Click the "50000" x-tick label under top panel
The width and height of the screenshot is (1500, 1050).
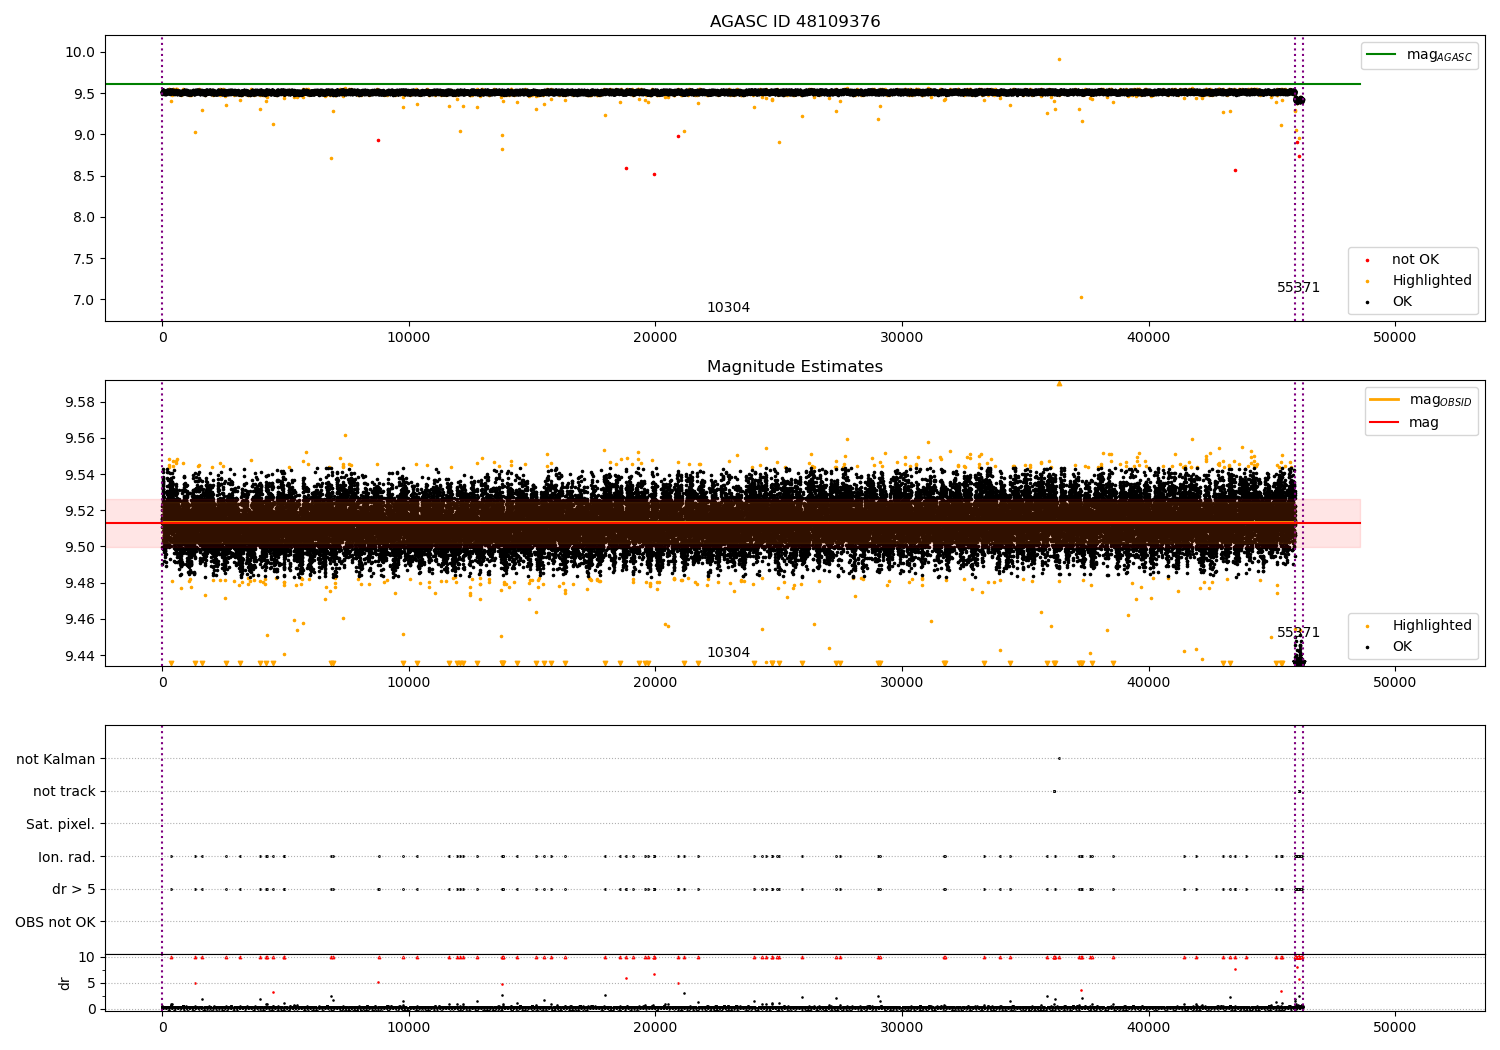[x=1395, y=338]
